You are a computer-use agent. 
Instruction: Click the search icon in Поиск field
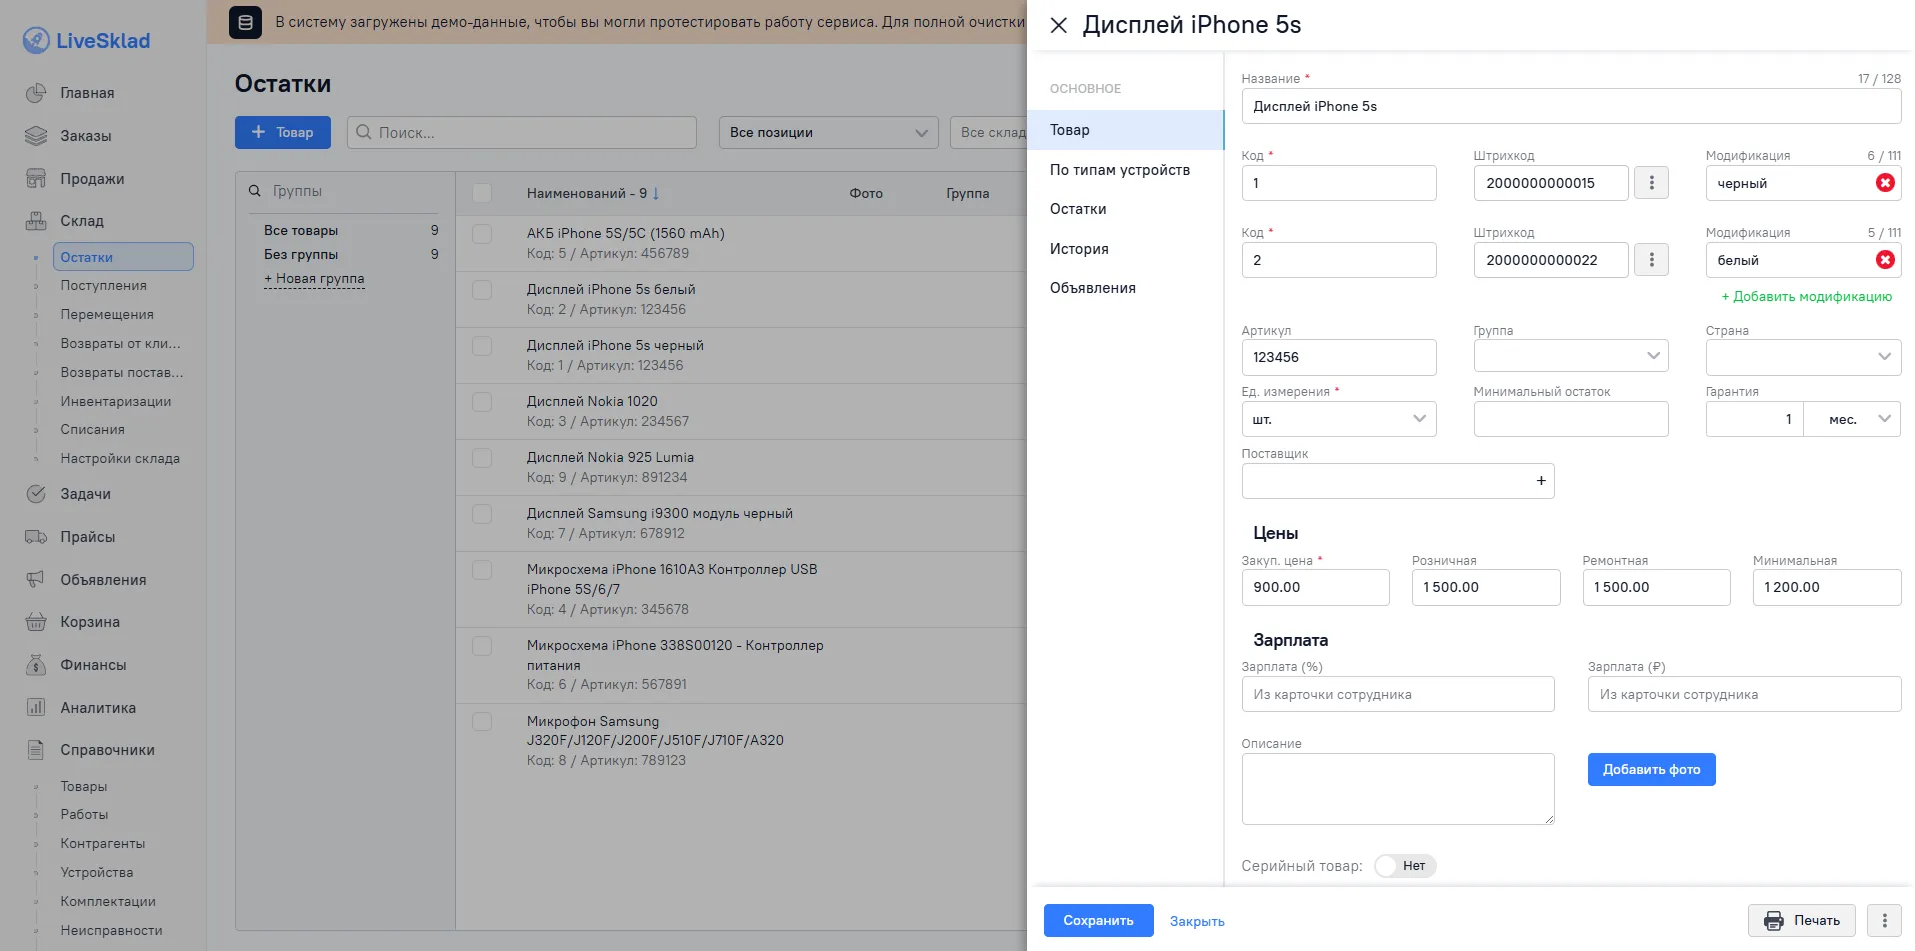(x=364, y=132)
